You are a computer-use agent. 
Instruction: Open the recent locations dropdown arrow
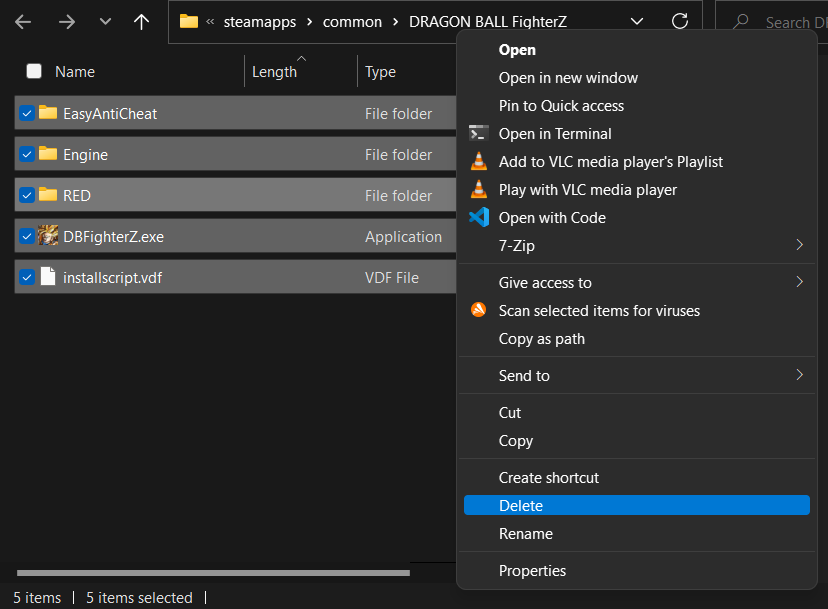coord(105,22)
